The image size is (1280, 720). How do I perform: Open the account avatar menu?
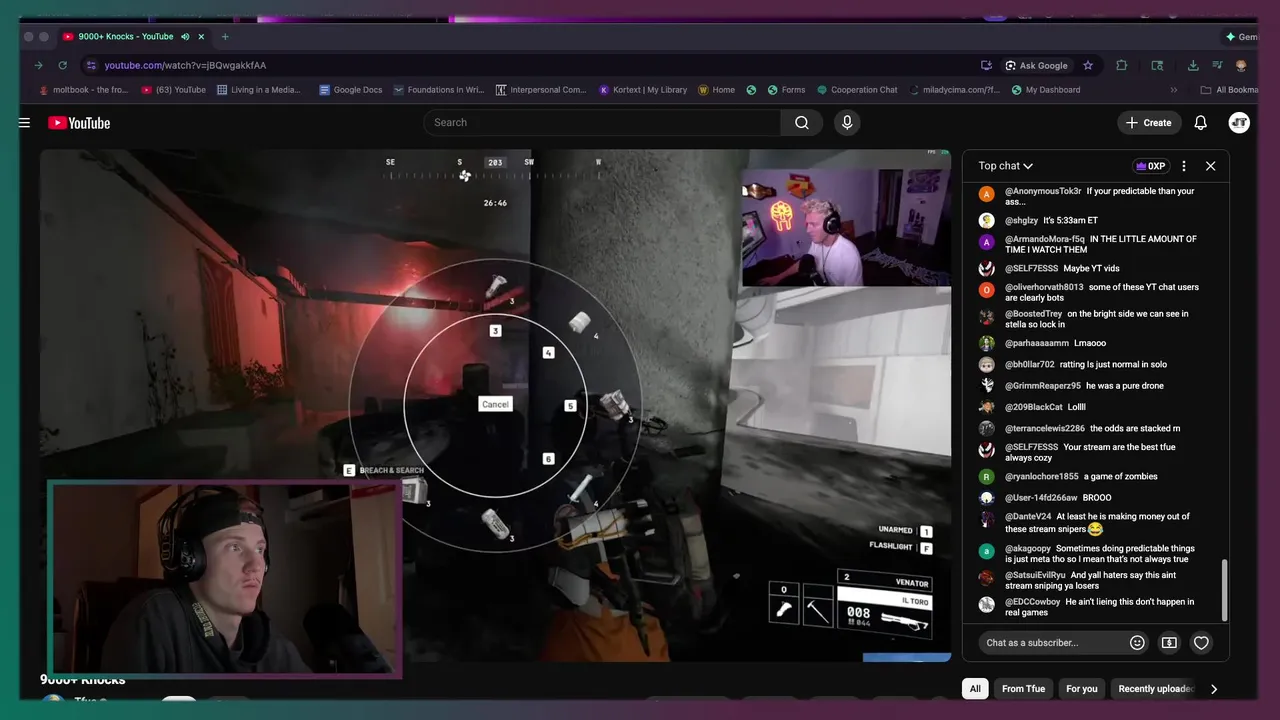click(1239, 123)
